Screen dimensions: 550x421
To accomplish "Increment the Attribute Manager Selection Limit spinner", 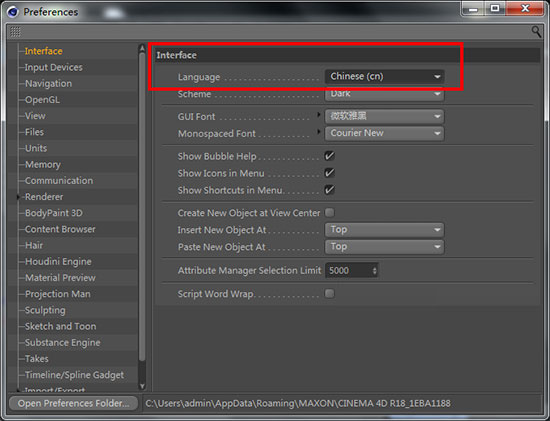I will tap(375, 268).
